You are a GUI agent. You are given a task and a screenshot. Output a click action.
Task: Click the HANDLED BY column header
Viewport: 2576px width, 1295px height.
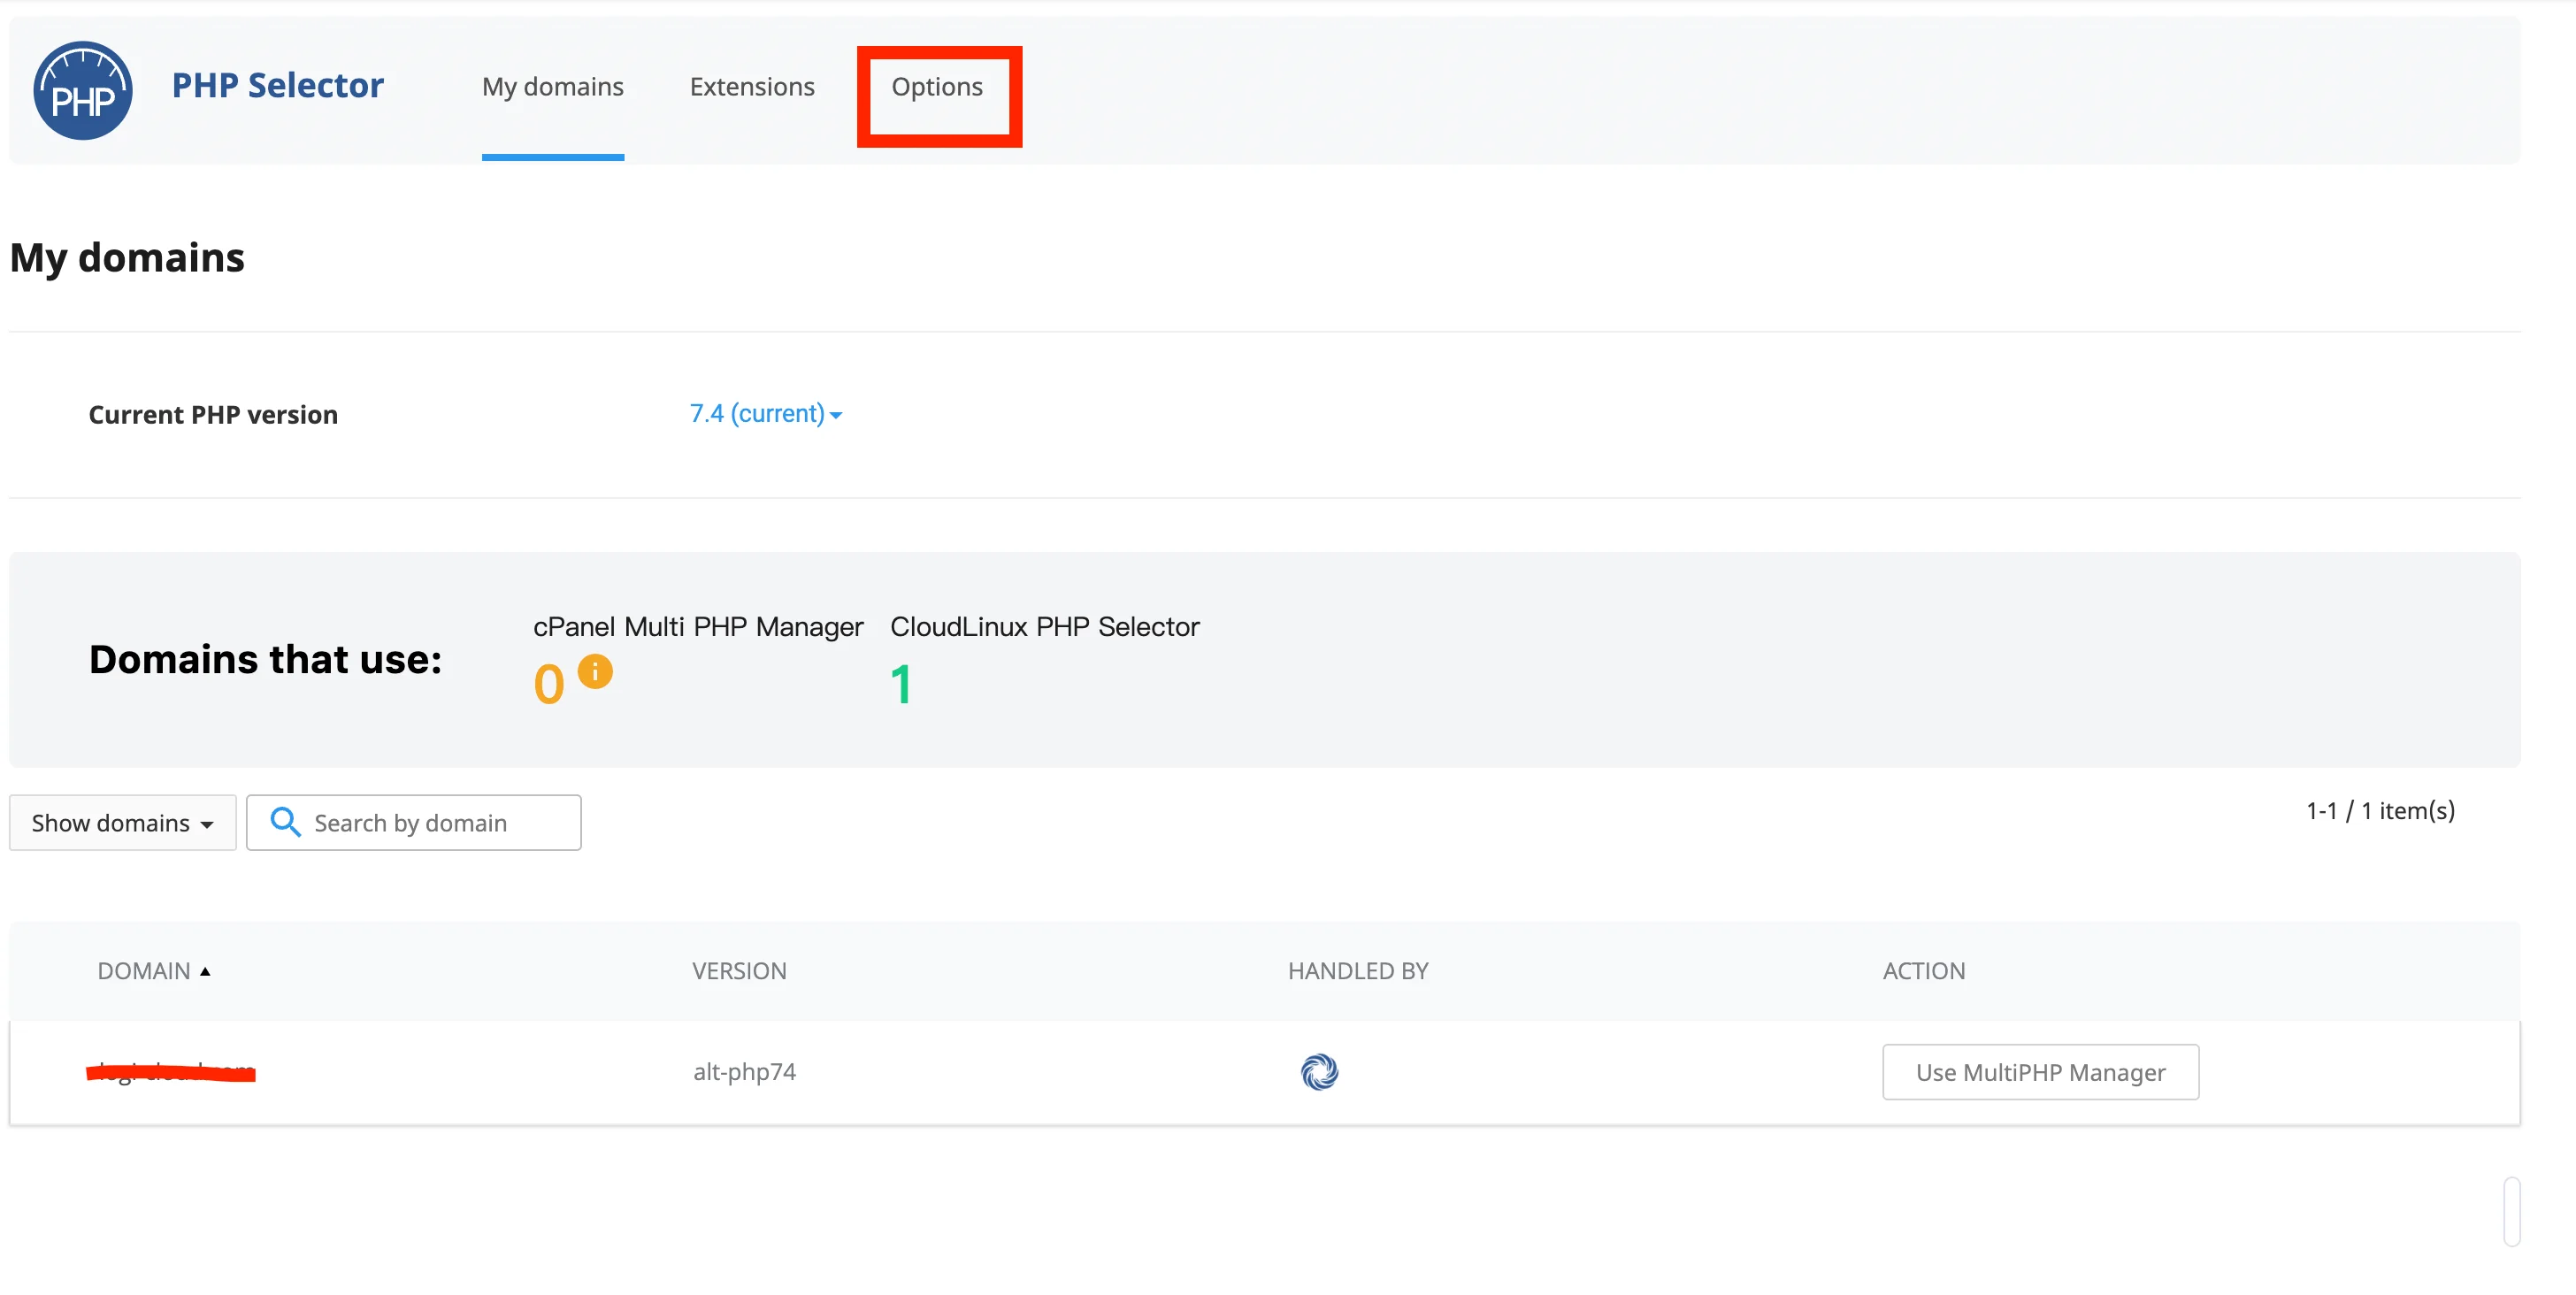1358,971
